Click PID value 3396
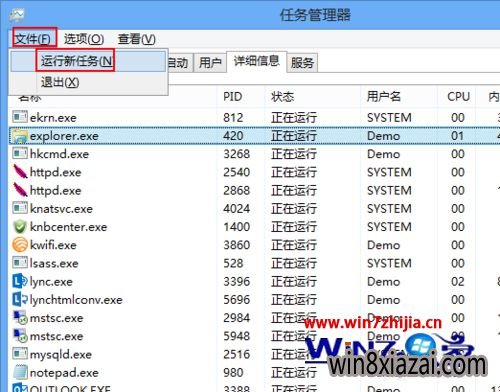The height and width of the screenshot is (392, 500). click(237, 282)
